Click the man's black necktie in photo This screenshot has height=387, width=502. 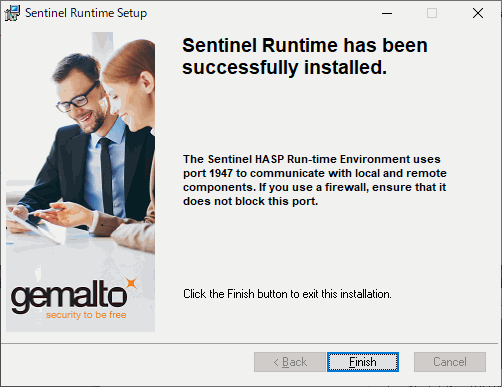(x=106, y=177)
